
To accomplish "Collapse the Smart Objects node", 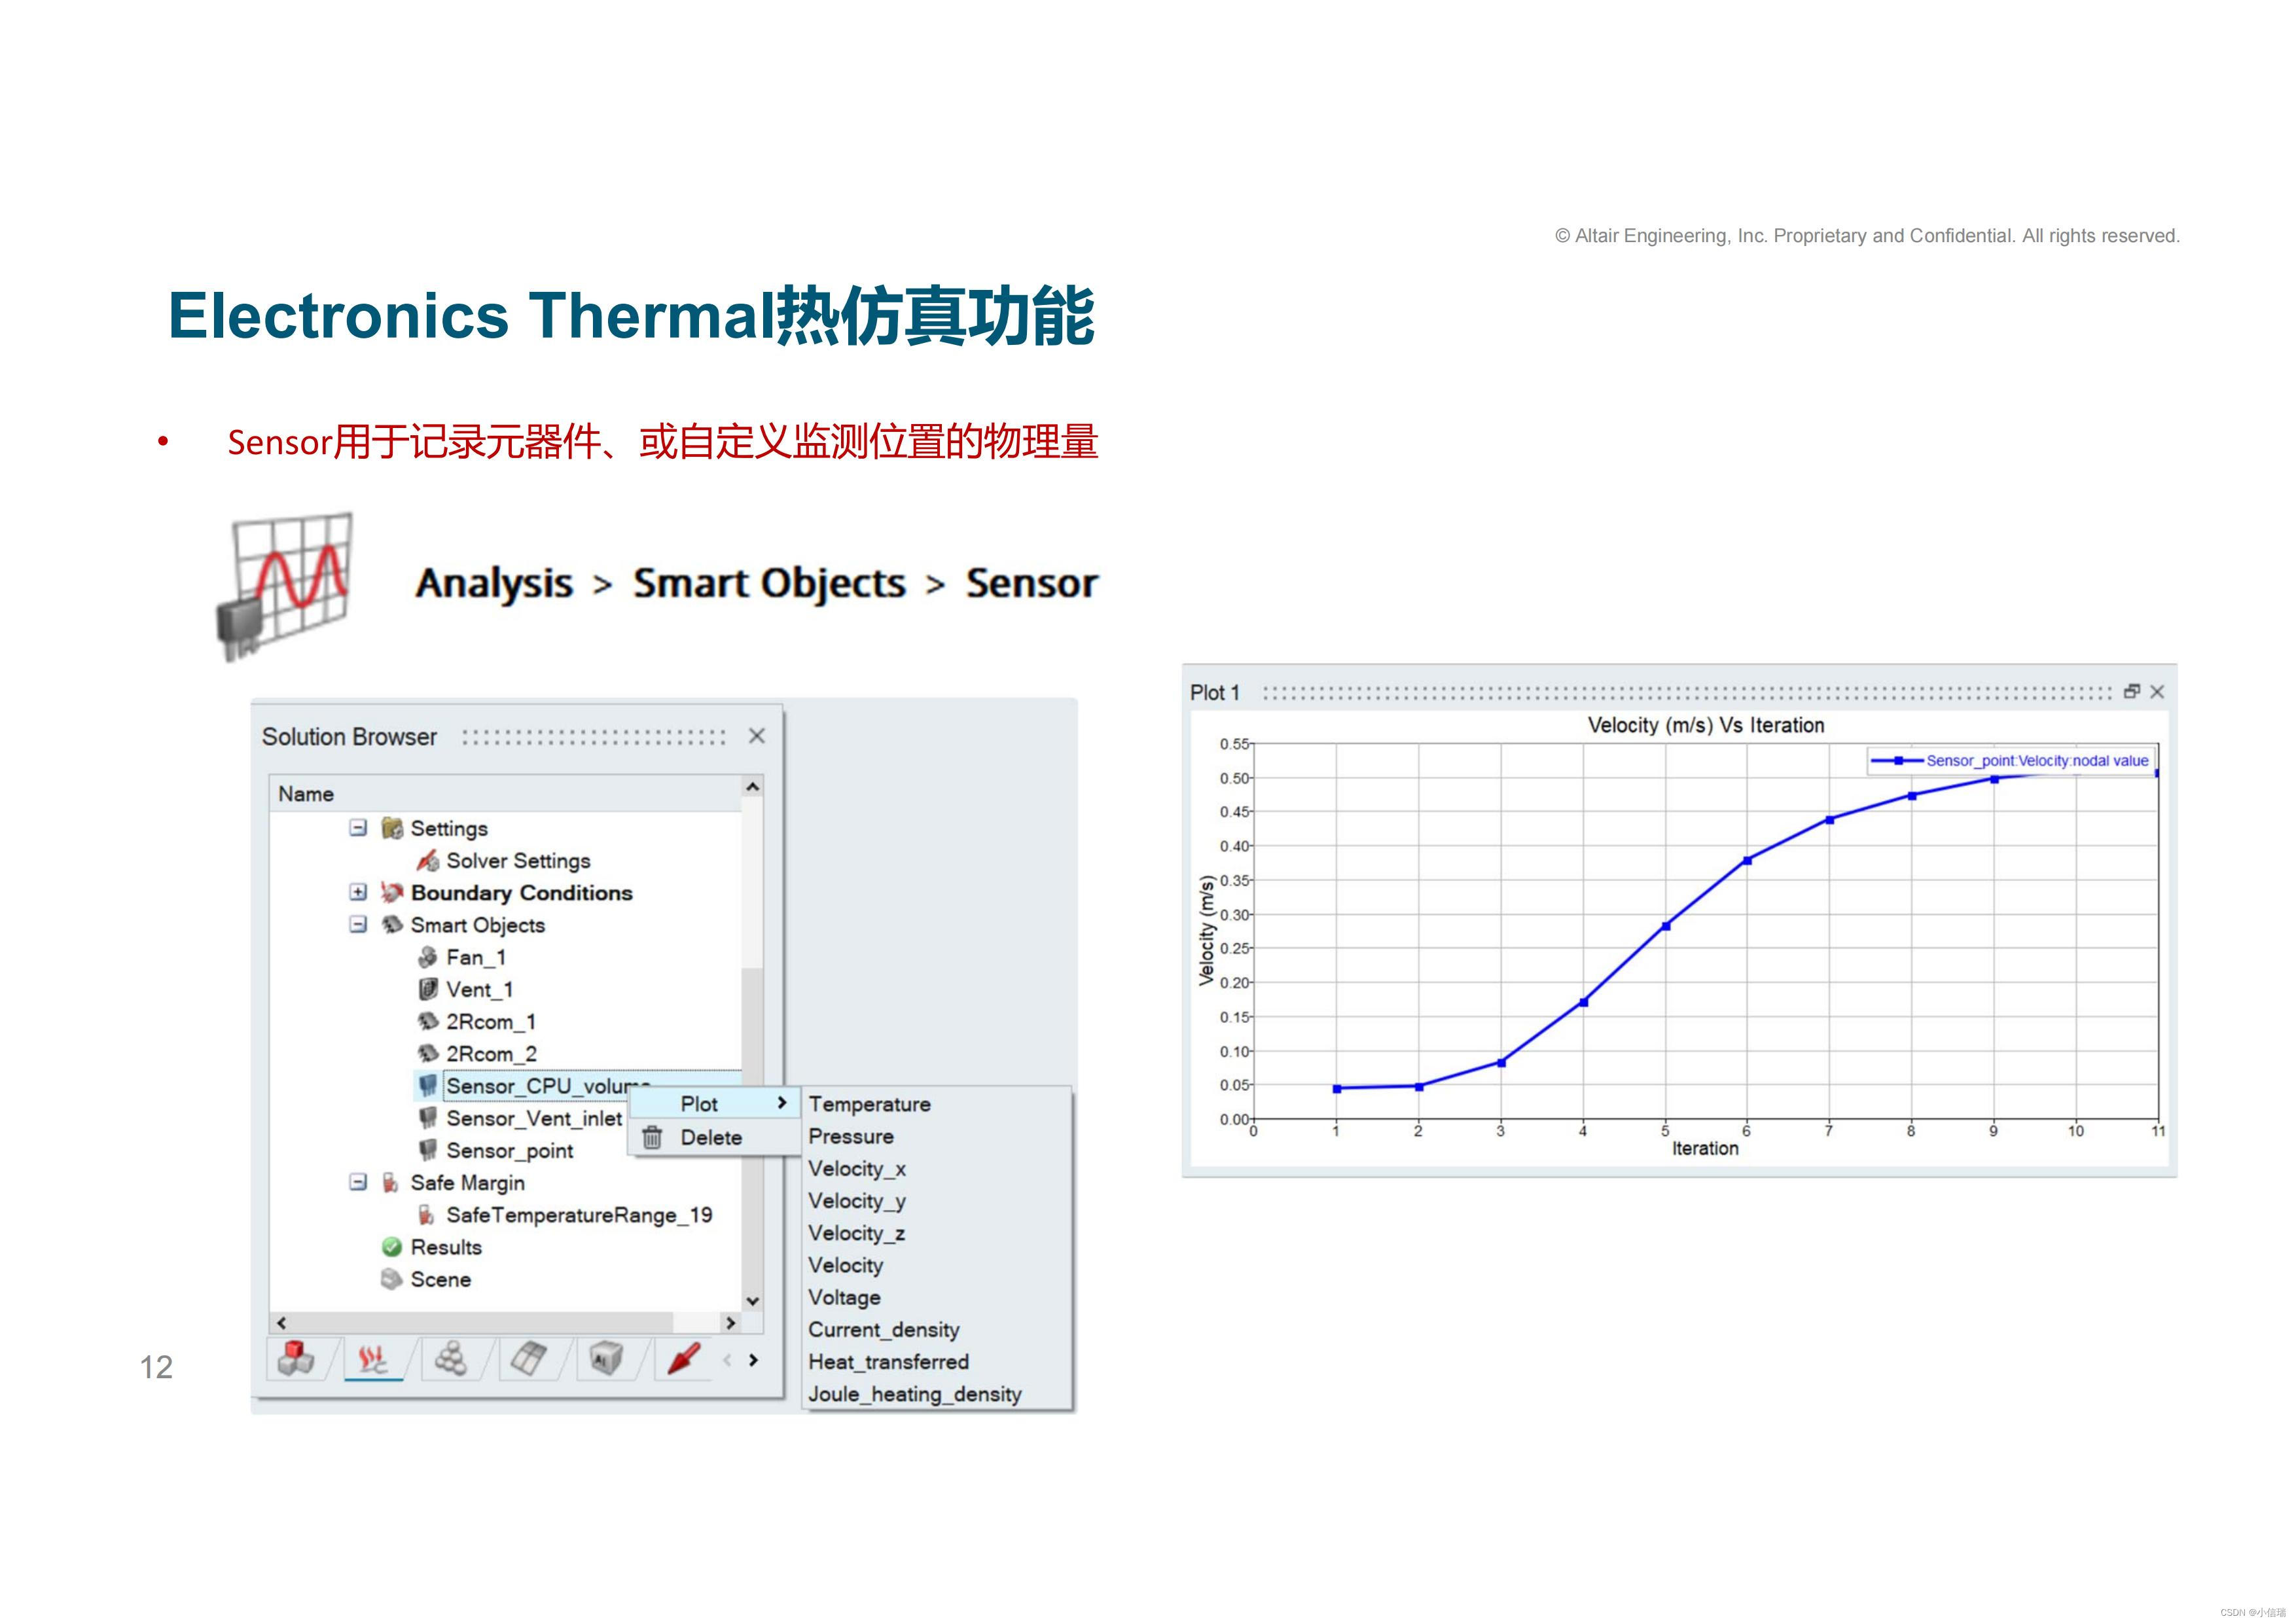I will coord(358,924).
